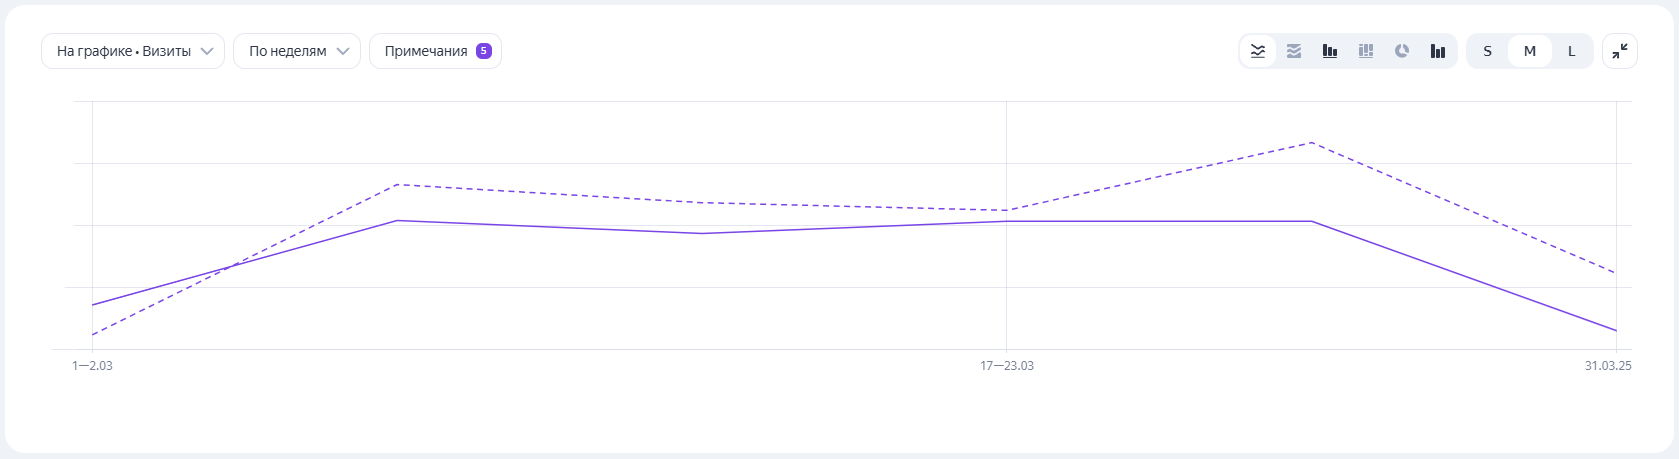Set chart size to M
1679x459 pixels.
(1529, 51)
